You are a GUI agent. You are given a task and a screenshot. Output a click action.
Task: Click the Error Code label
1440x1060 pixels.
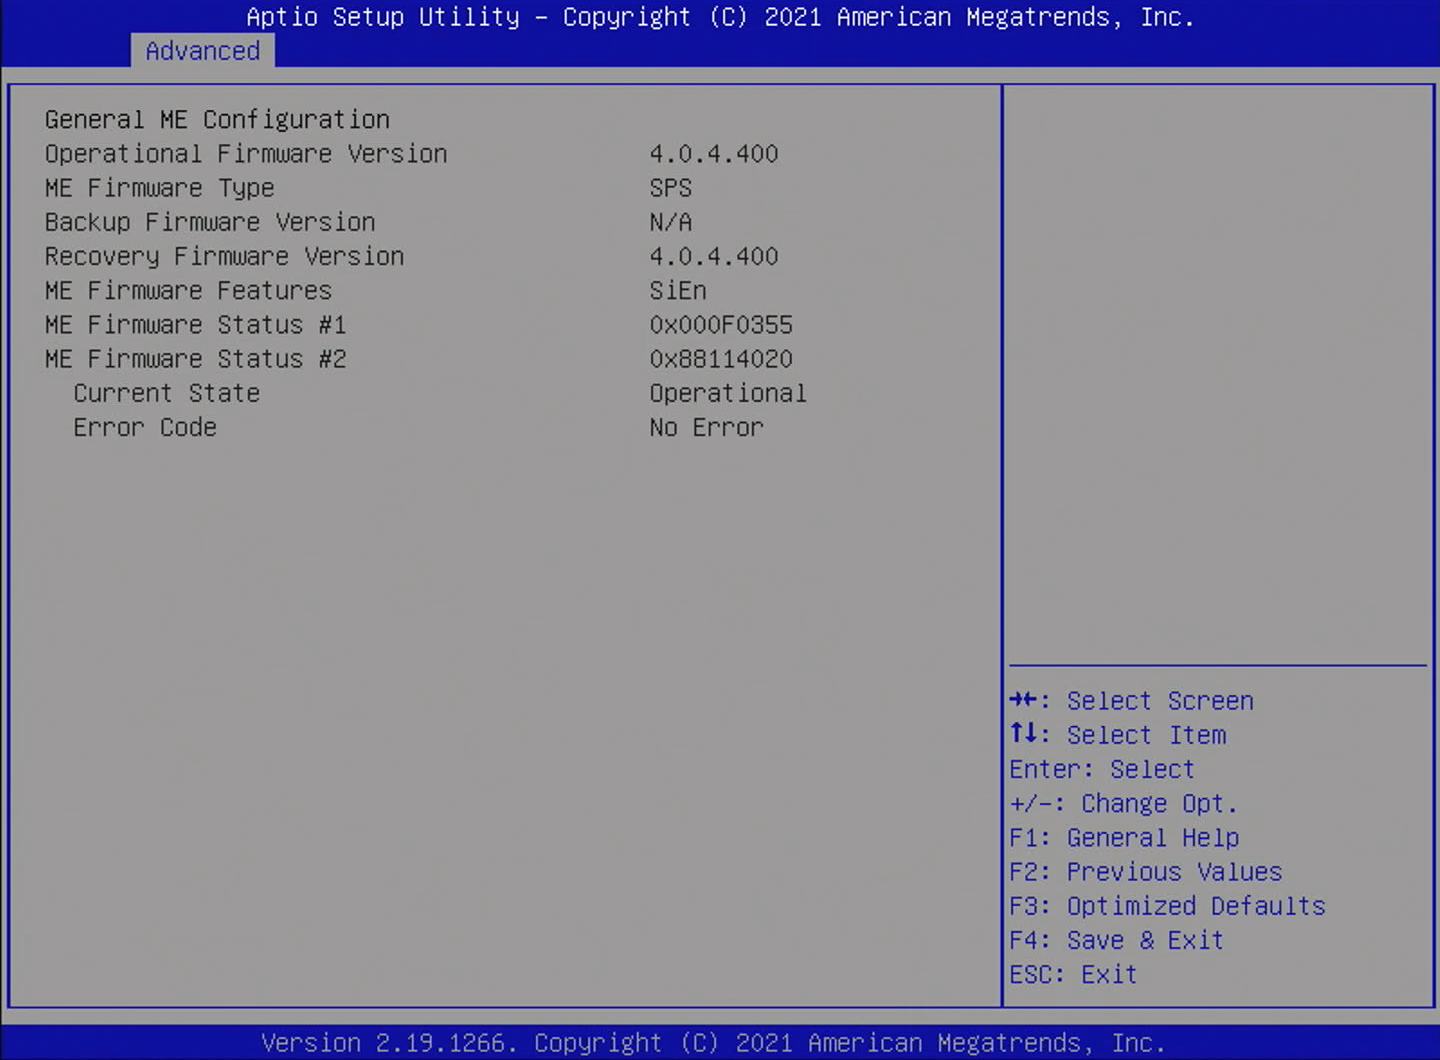tap(145, 427)
